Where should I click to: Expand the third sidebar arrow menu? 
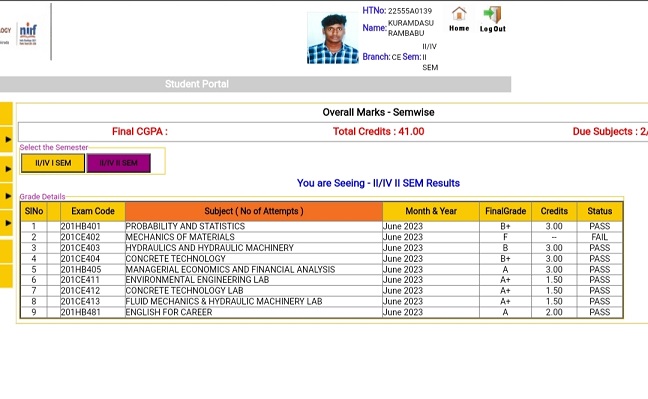[x=6, y=196]
